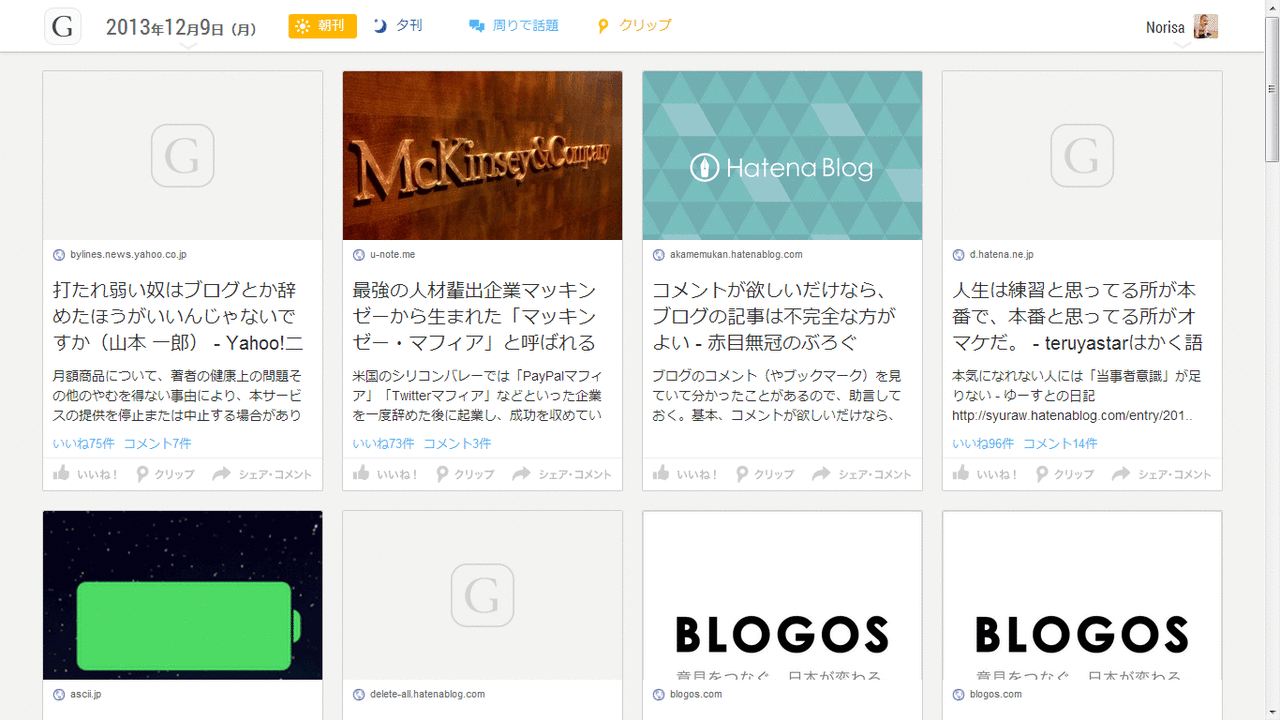Screen dimensions: 1280x720
Task: Clip the teruyastar d.hatena article
Action: pos(1066,474)
